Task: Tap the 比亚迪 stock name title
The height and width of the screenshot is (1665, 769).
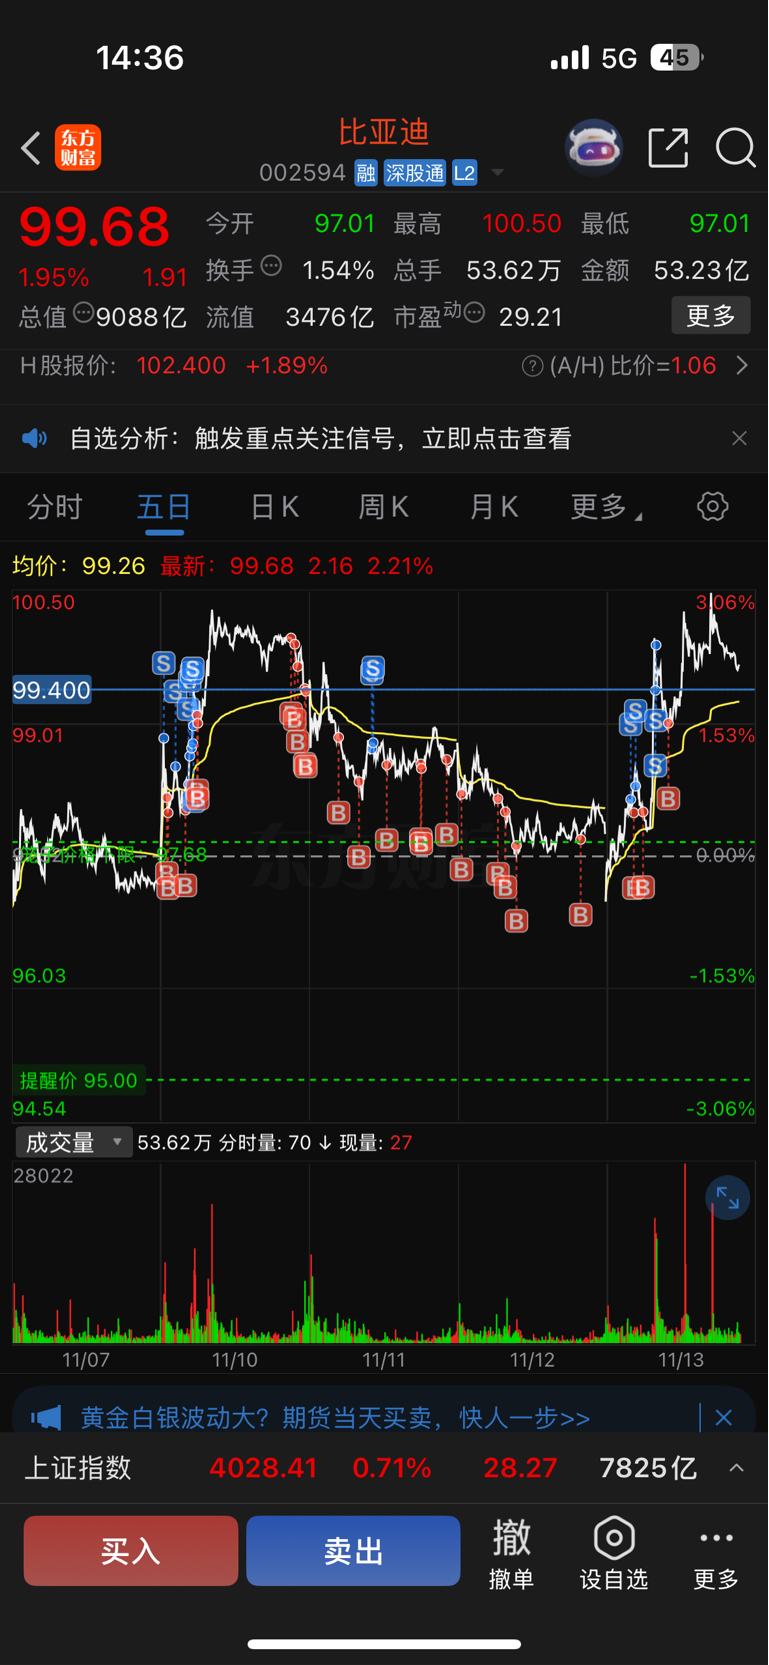Action: [384, 132]
